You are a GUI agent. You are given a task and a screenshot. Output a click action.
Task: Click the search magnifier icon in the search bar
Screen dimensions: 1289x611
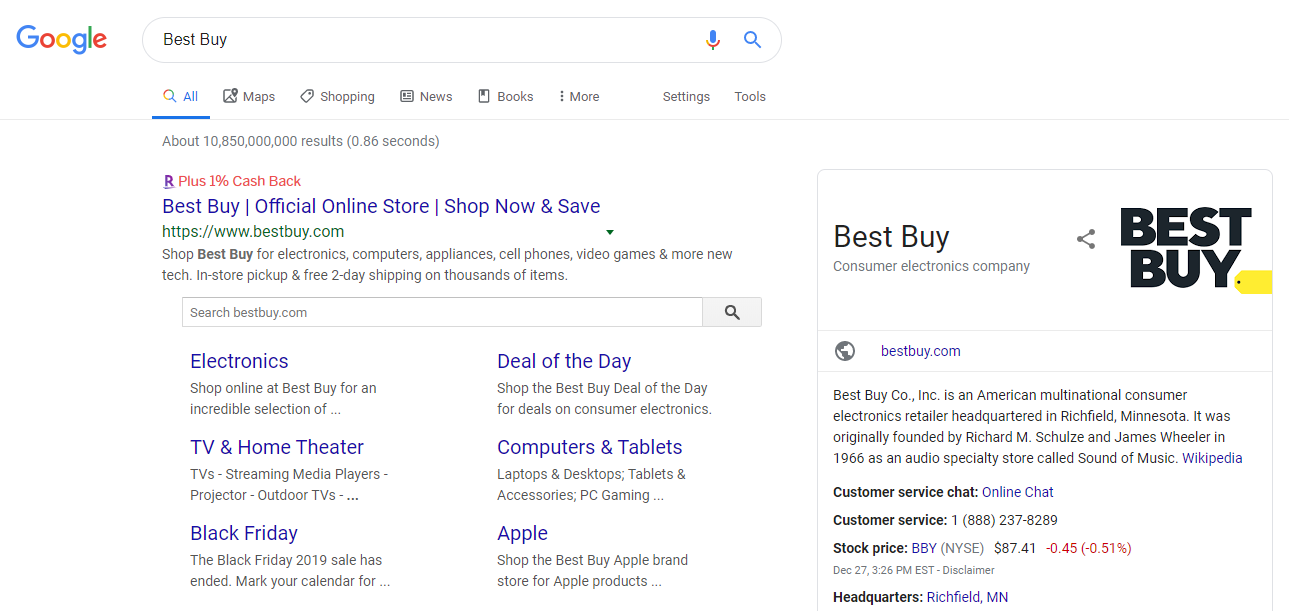tap(751, 39)
